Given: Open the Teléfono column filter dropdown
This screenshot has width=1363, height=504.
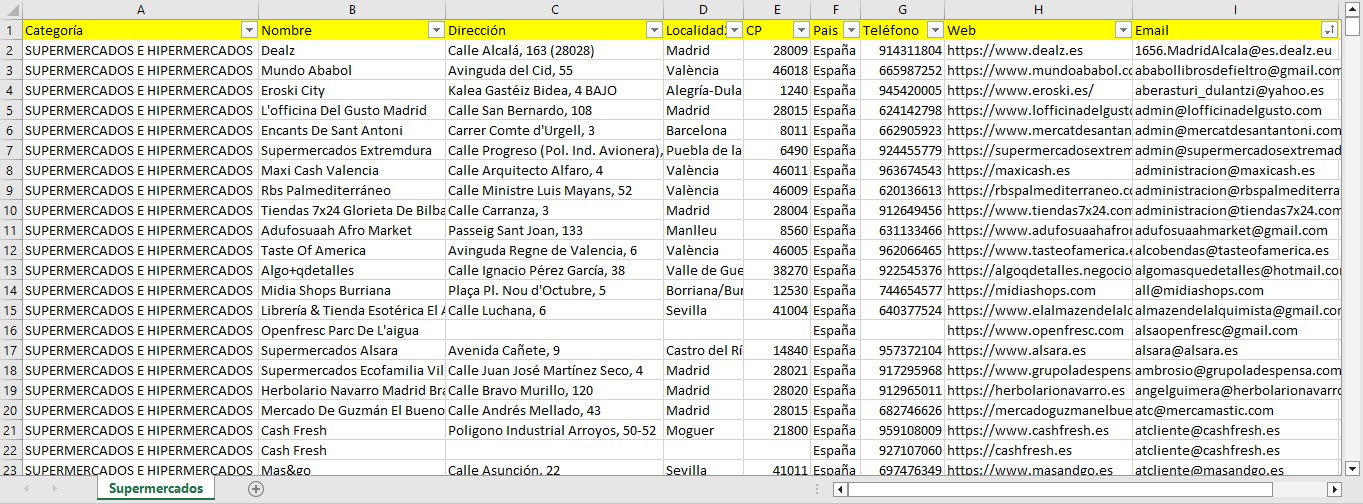Looking at the screenshot, I should (934, 30).
